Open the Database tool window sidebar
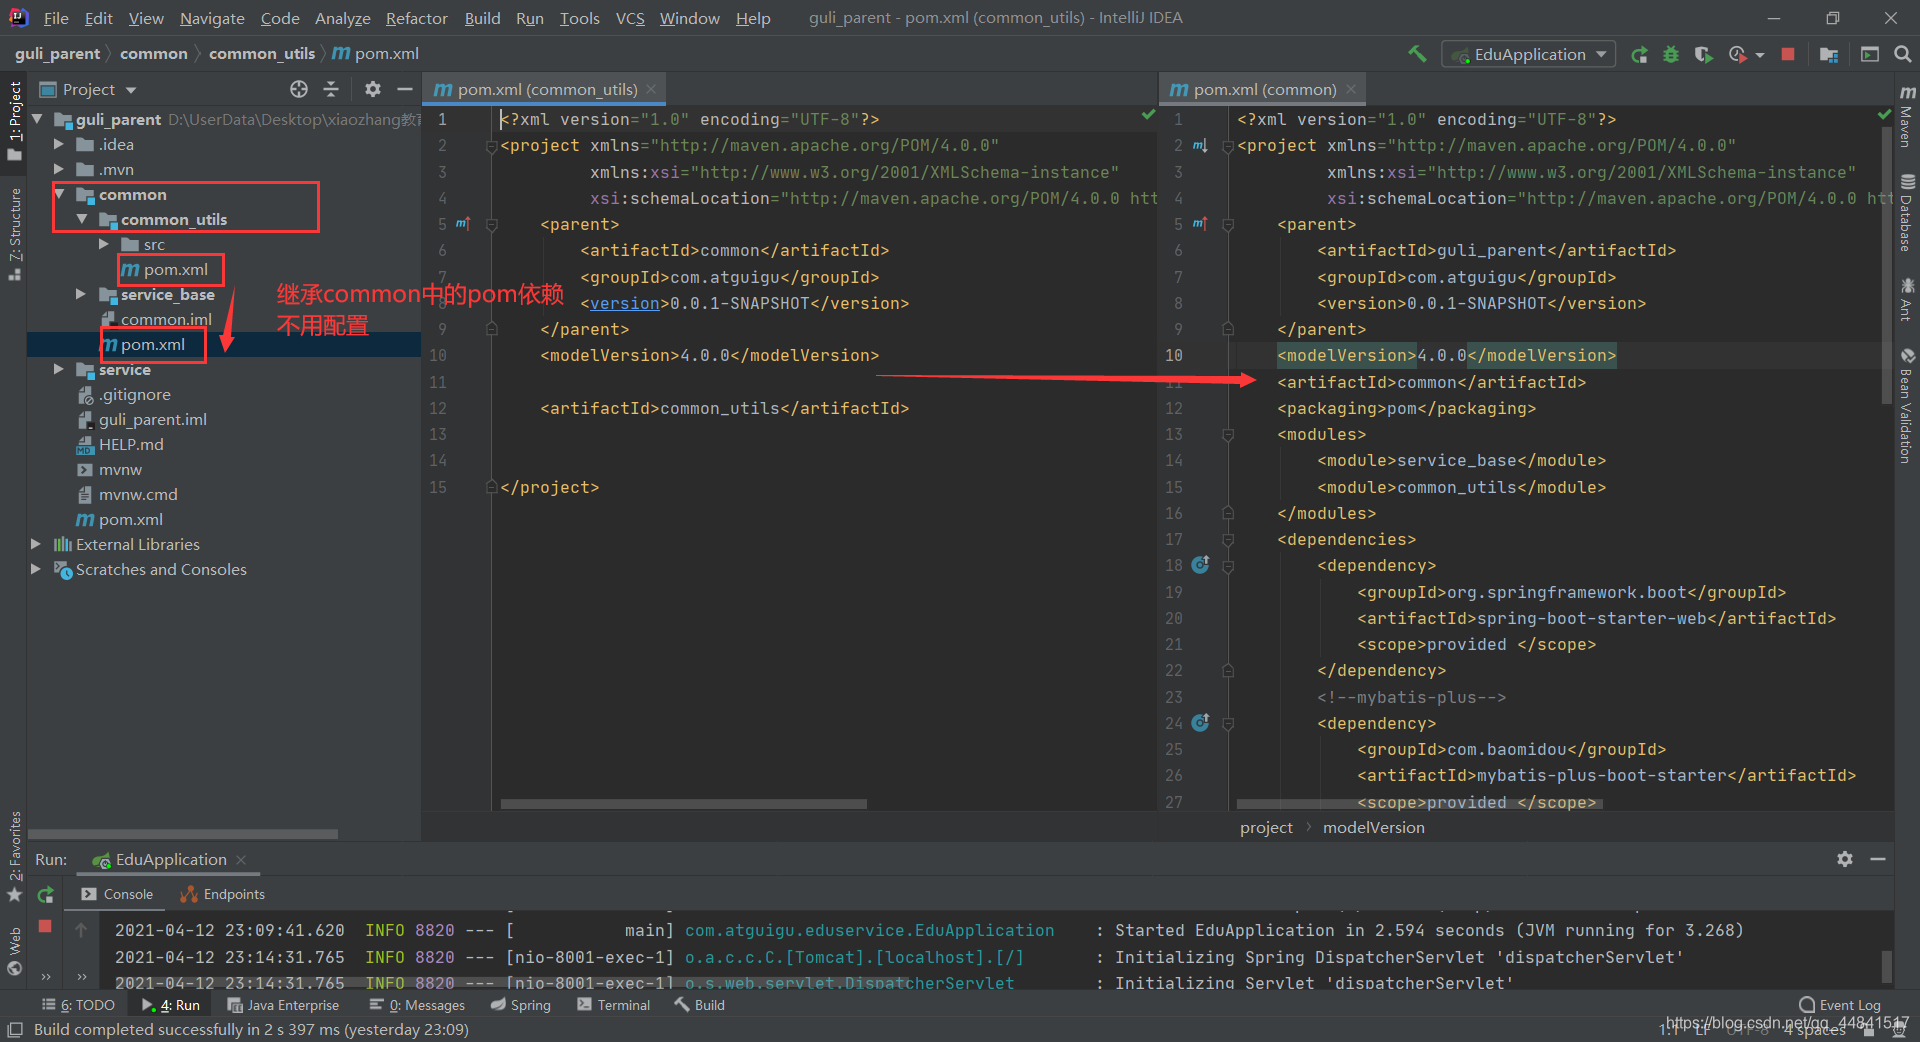Image resolution: width=1920 pixels, height=1042 pixels. (x=1907, y=213)
